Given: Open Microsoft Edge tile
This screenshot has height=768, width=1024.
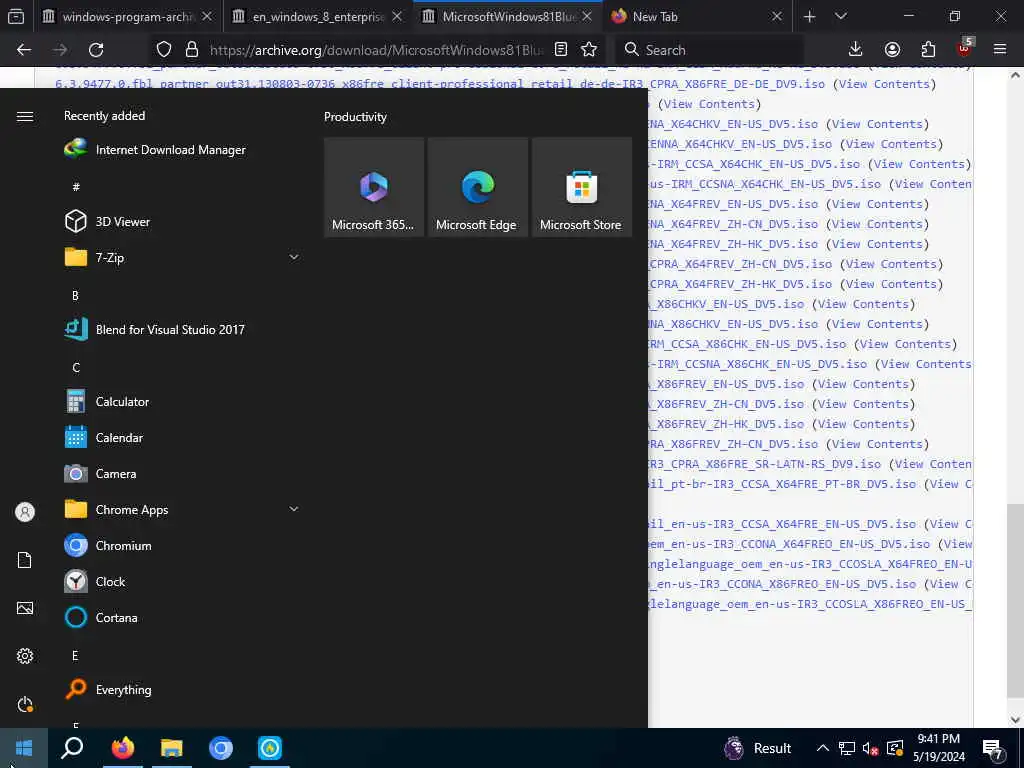Looking at the screenshot, I should coord(477,187).
